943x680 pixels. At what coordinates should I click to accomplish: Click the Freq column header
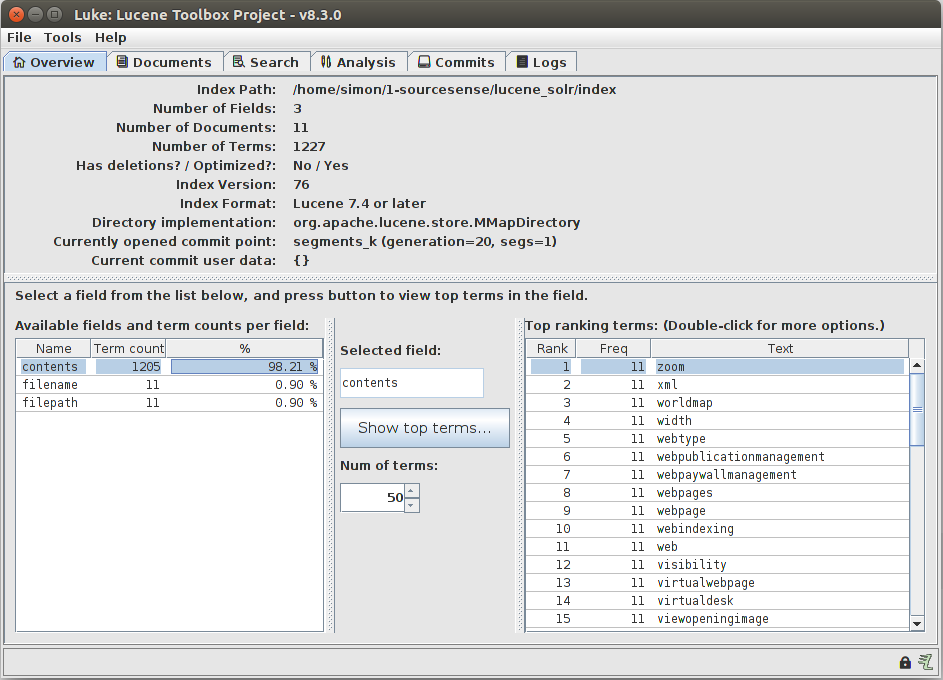[613, 348]
